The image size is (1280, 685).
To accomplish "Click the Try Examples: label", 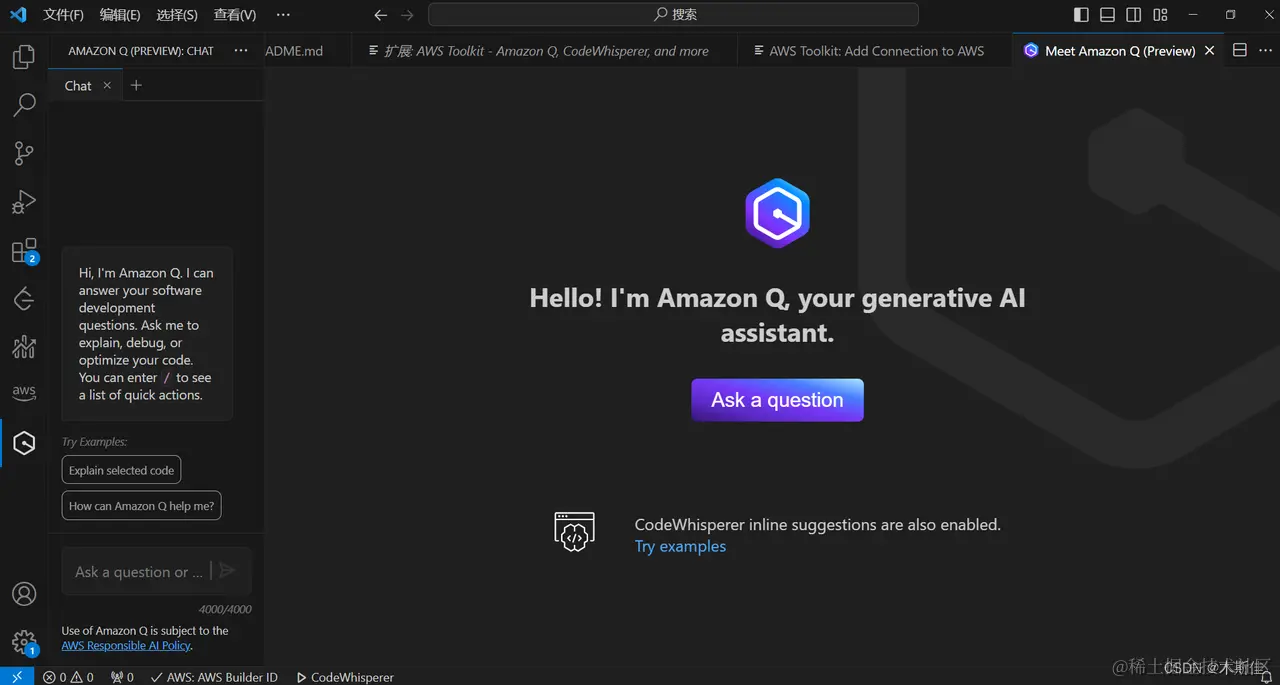I will point(94,441).
